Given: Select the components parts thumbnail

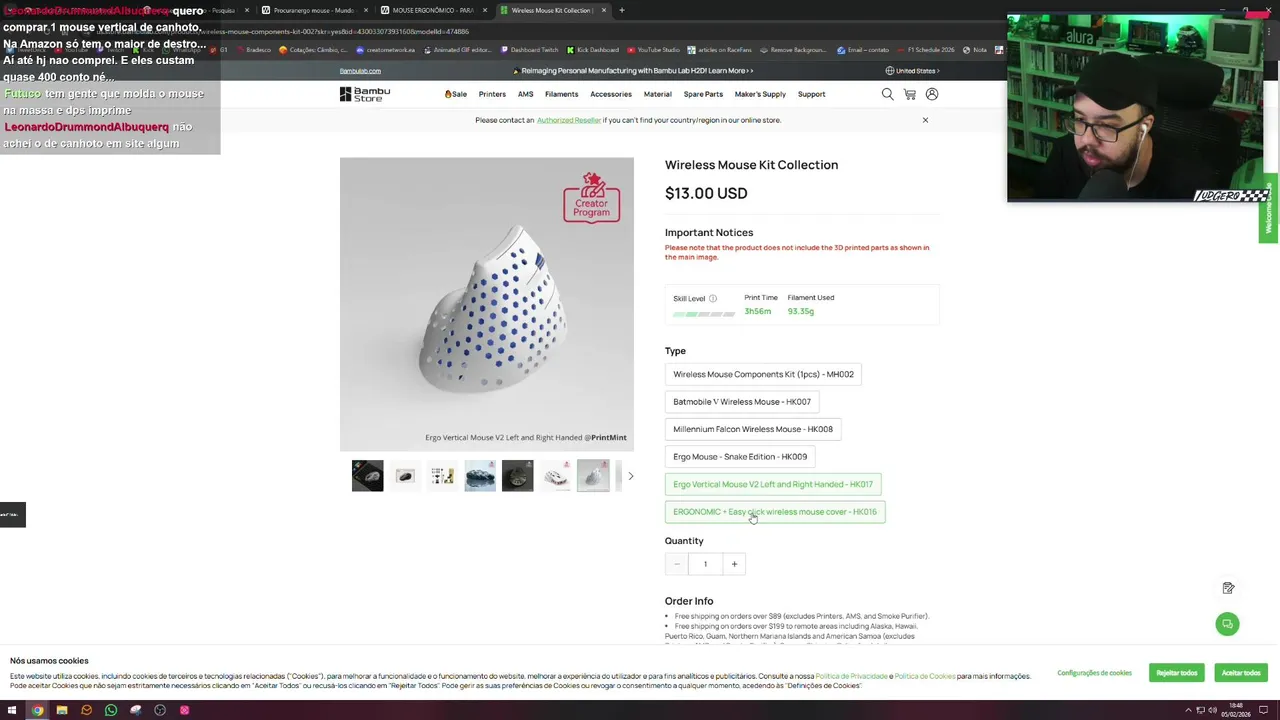Looking at the screenshot, I should click(442, 476).
